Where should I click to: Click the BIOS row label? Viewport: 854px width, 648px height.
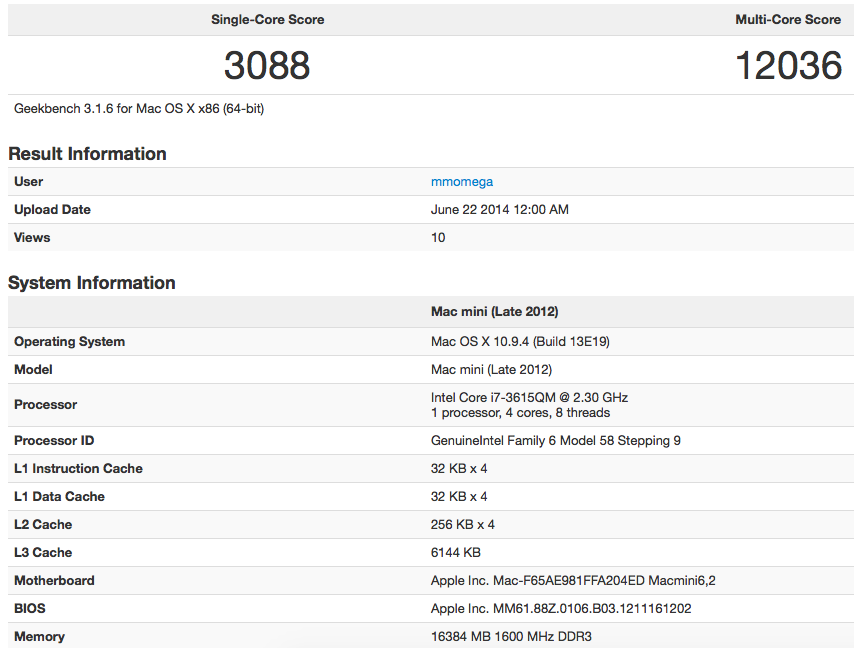pyautogui.click(x=29, y=608)
